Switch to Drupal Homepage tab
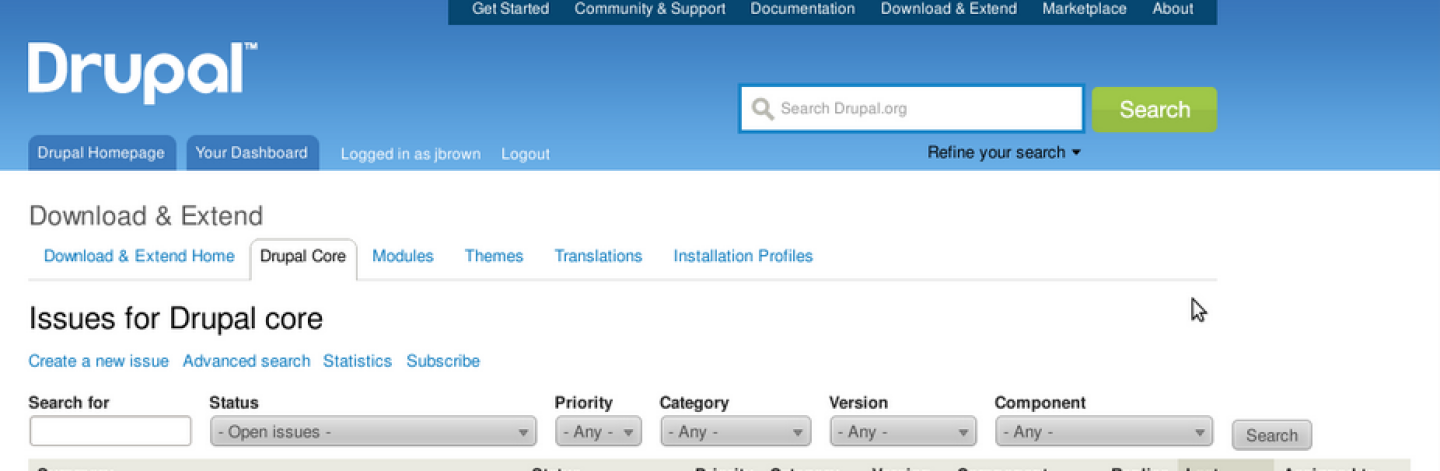Viewport: 1440px width, 471px height. pos(101,153)
